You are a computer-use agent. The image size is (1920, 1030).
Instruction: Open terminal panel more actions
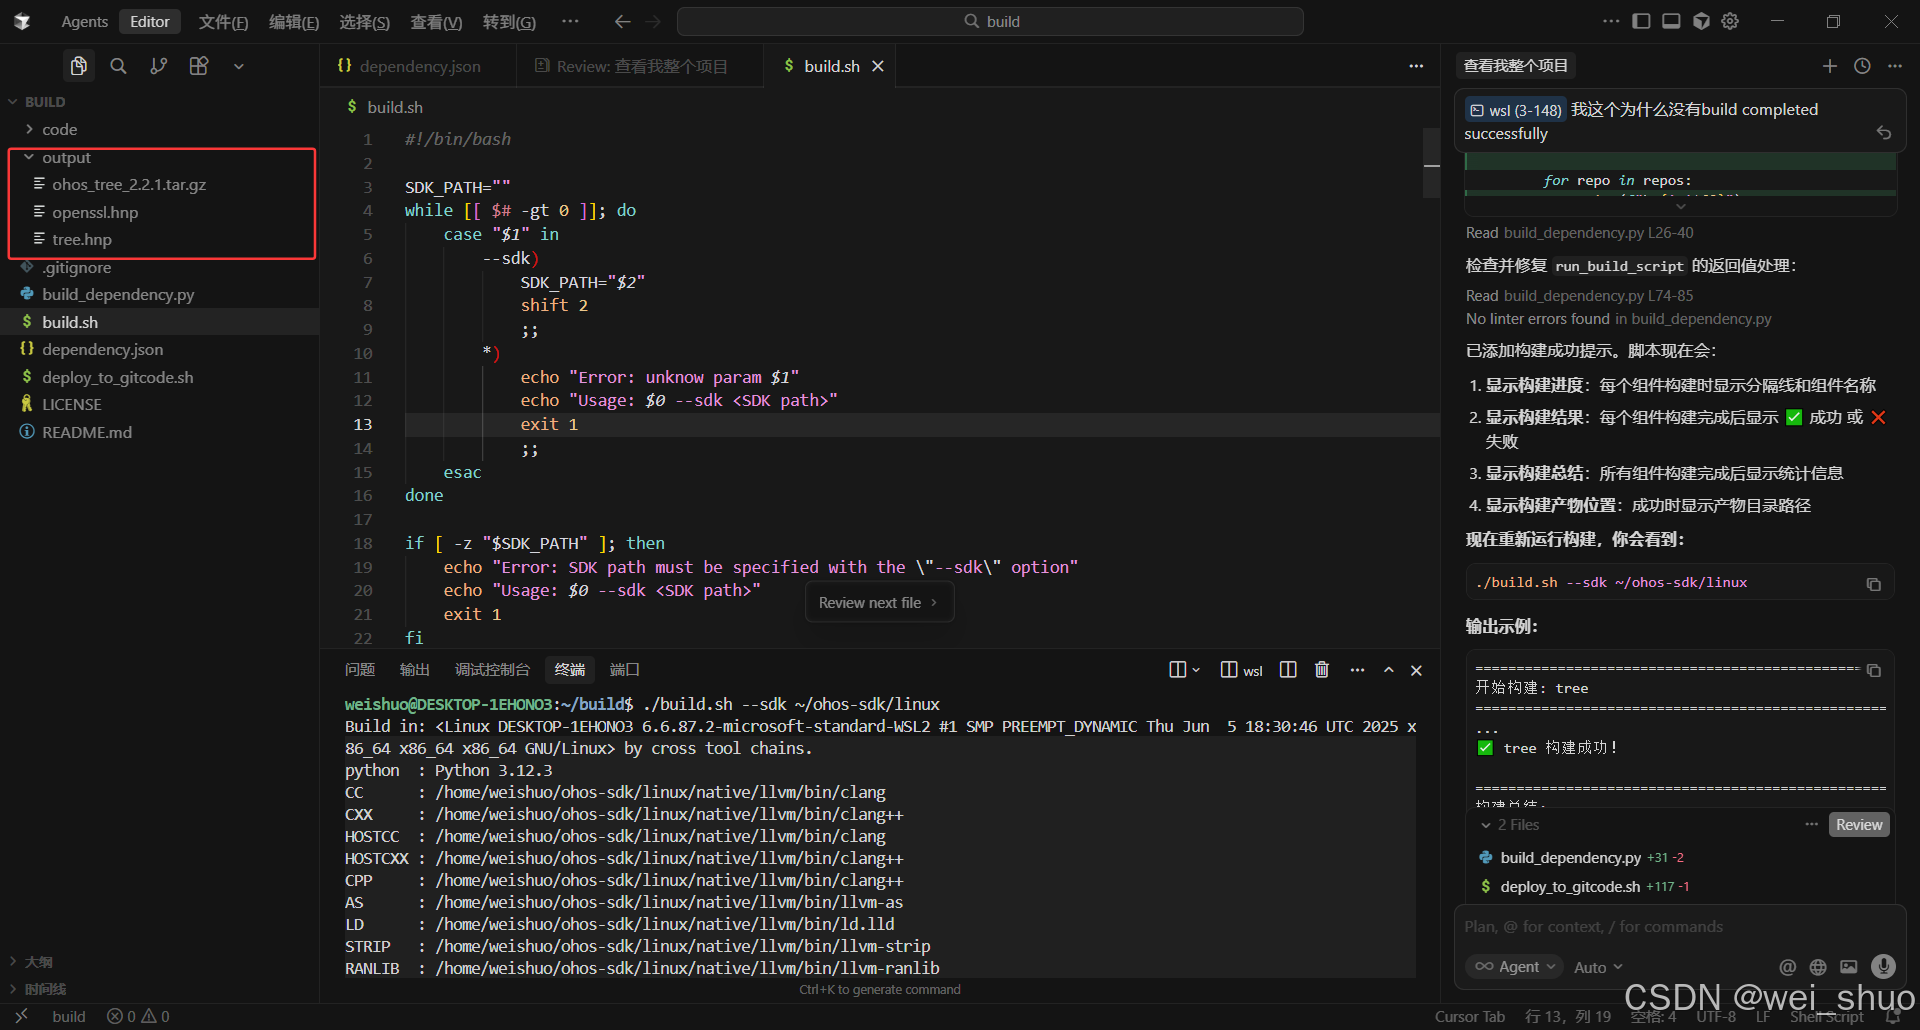[x=1357, y=670]
